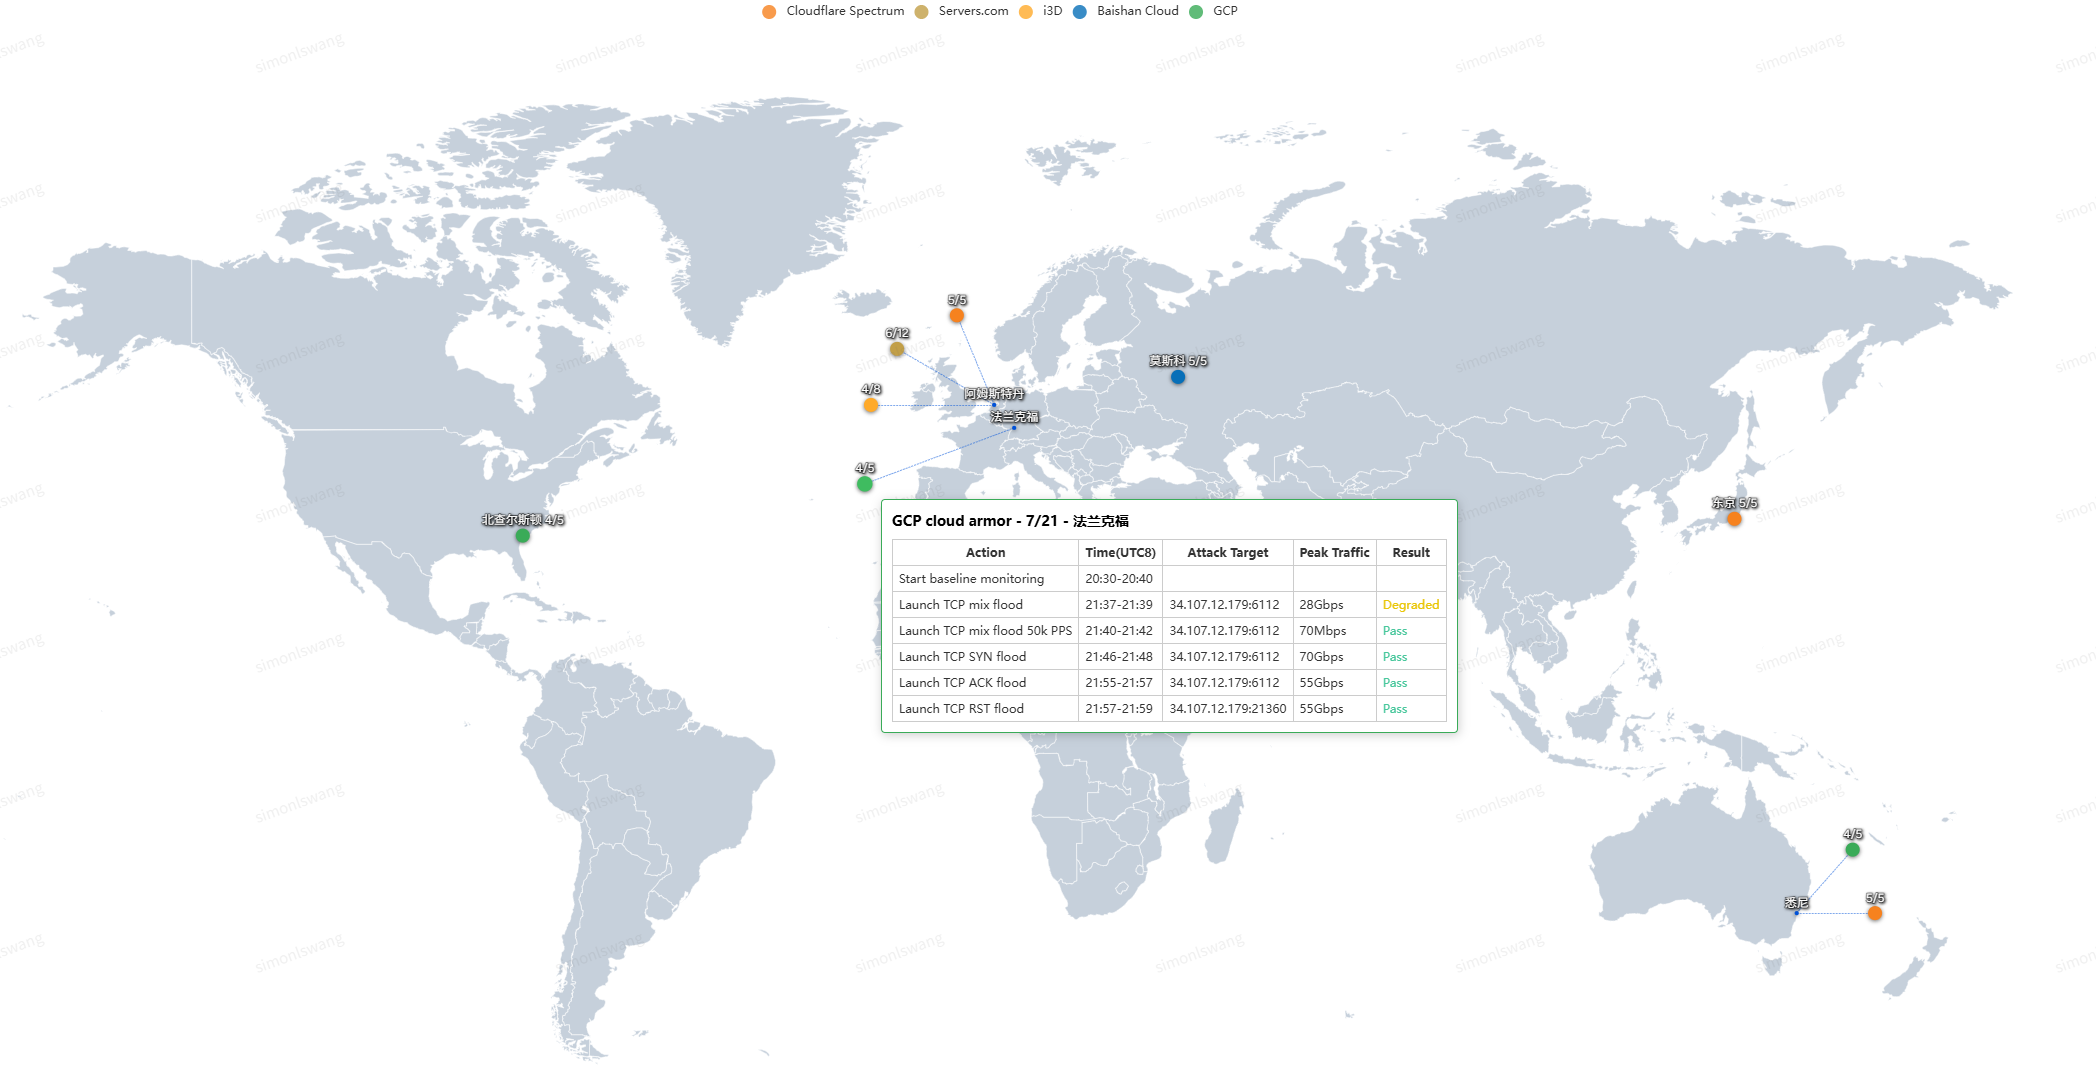Image resolution: width=2096 pixels, height=1074 pixels.
Task: Click the 法兰克福 city label on map
Action: tap(1014, 417)
